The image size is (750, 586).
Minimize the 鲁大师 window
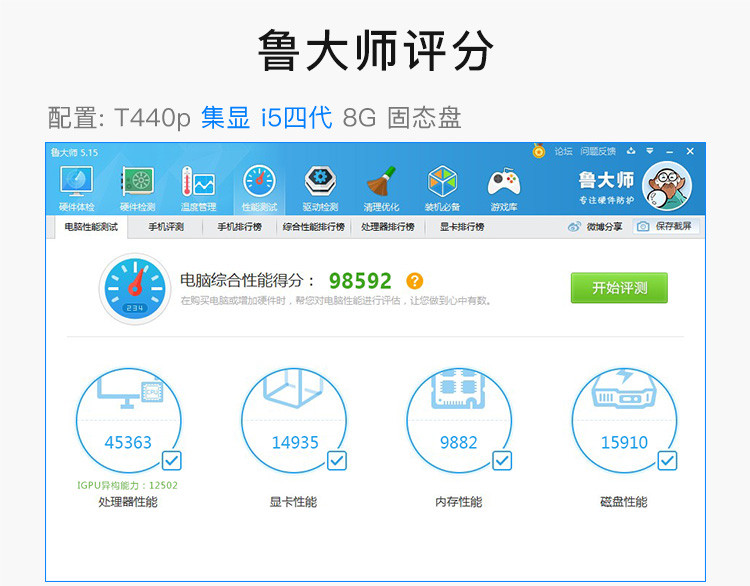click(x=670, y=152)
